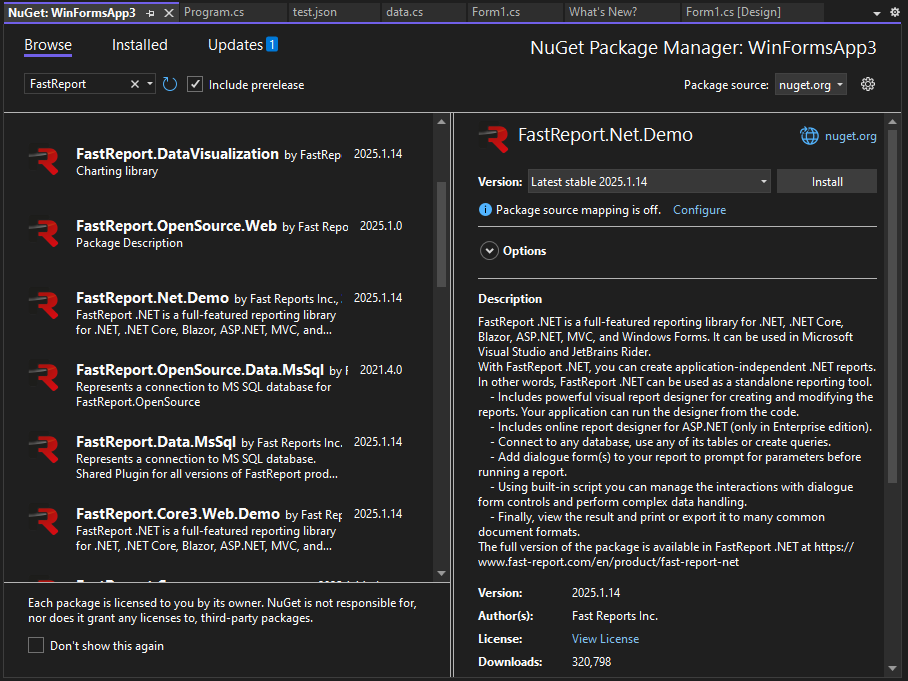The width and height of the screenshot is (908, 681).
Task: Toggle Include prerelease checkbox
Action: pos(195,85)
